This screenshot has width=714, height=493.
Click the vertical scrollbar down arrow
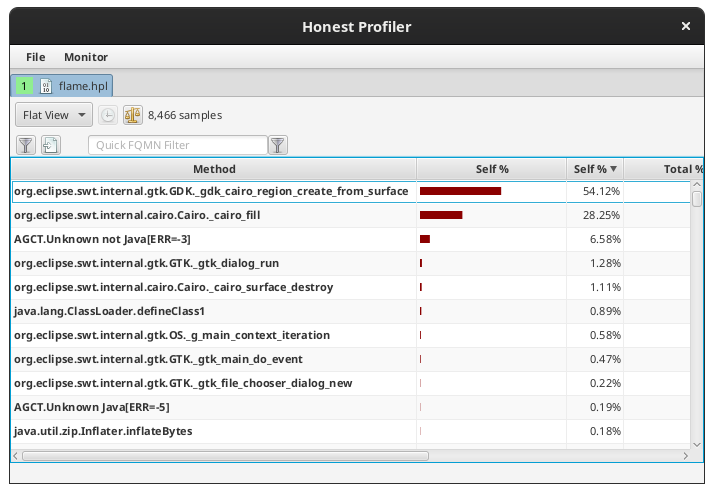pos(697,445)
